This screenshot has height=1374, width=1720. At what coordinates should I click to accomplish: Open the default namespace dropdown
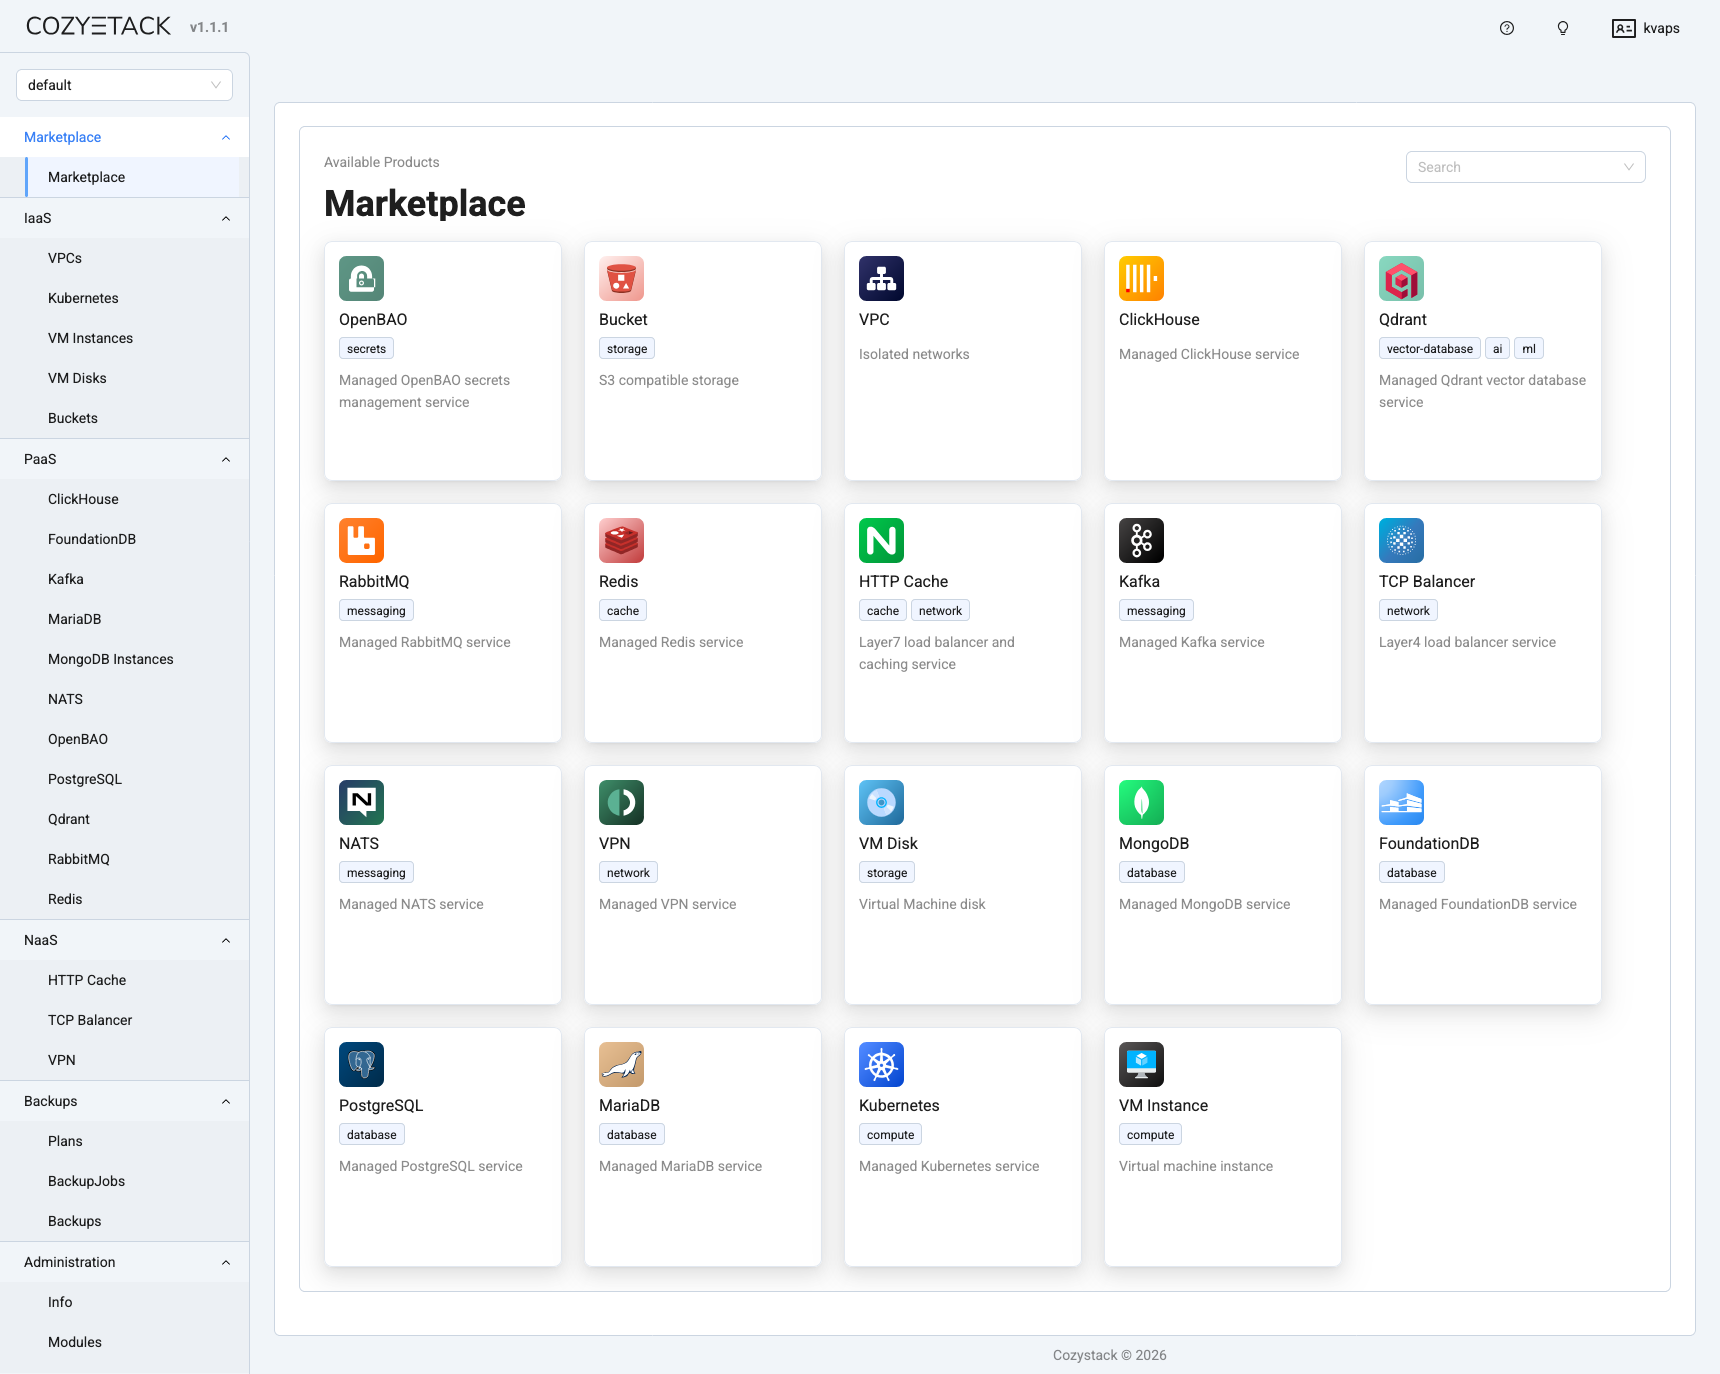[x=124, y=84]
